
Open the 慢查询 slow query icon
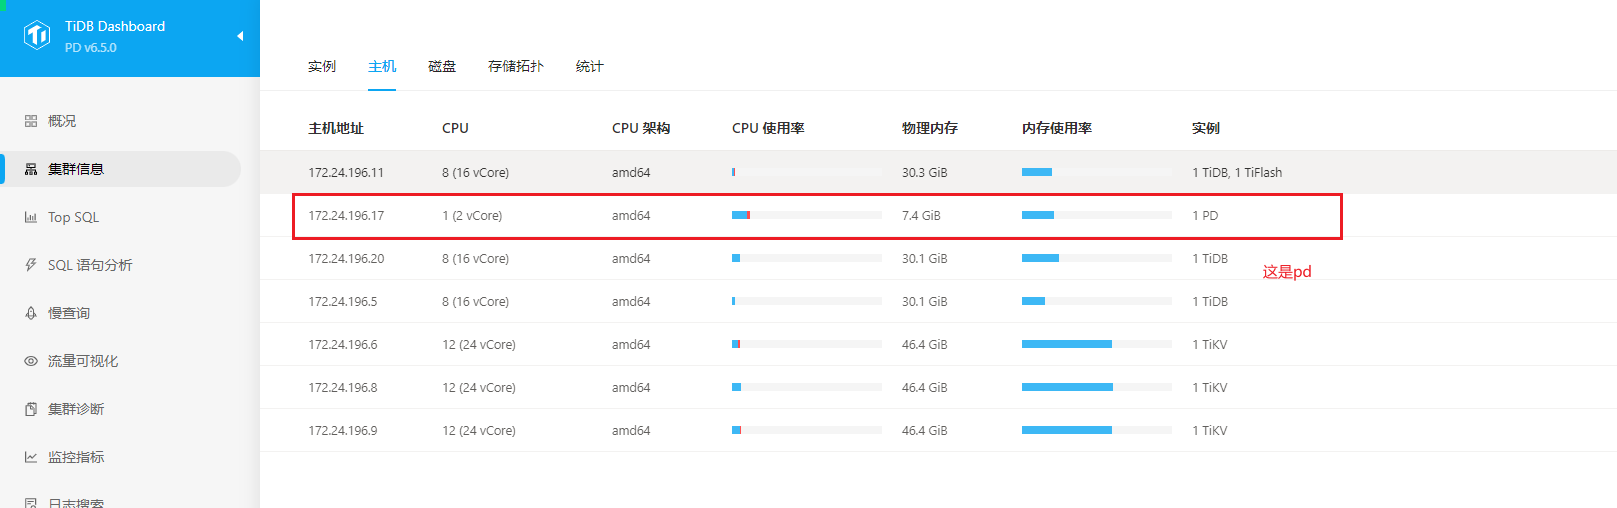(x=31, y=313)
